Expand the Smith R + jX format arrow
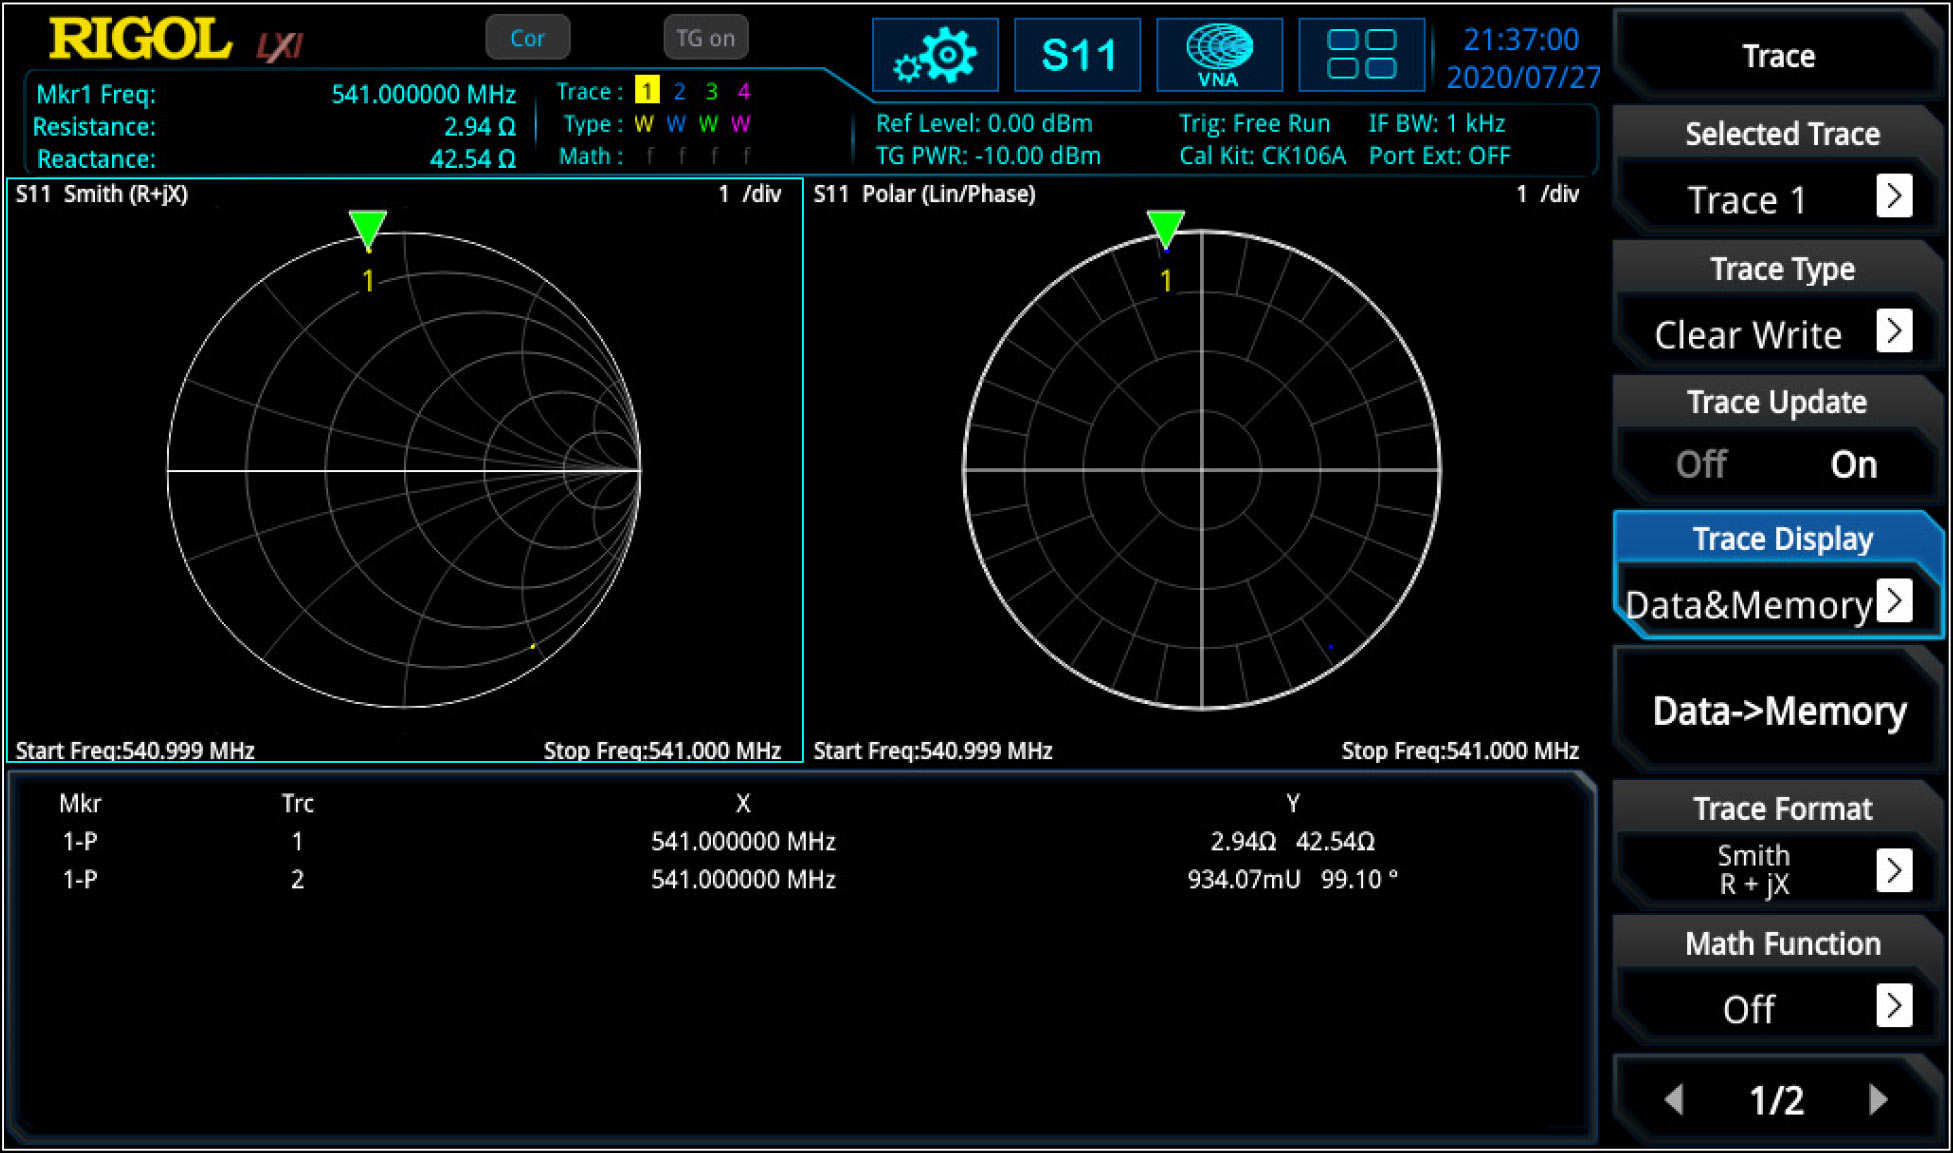This screenshot has height=1153, width=1953. (1894, 870)
